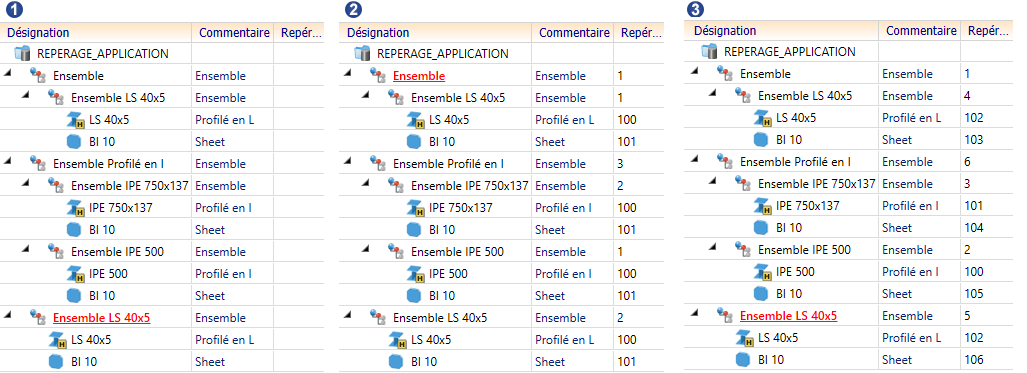The height and width of the screenshot is (373, 1027).
Task: Click Ensemble IPE 500 assembly icon, middle panel
Action: (396, 252)
